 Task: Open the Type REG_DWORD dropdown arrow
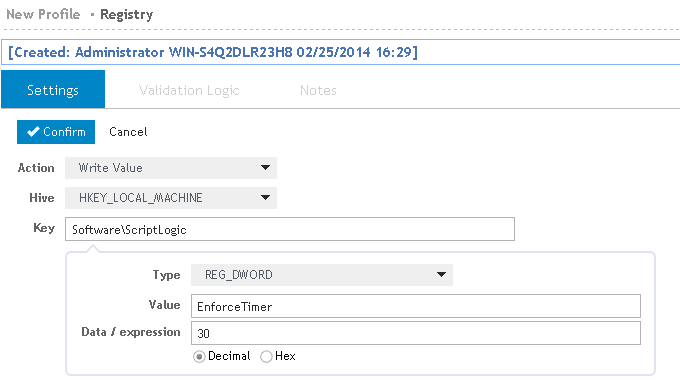[x=441, y=275]
